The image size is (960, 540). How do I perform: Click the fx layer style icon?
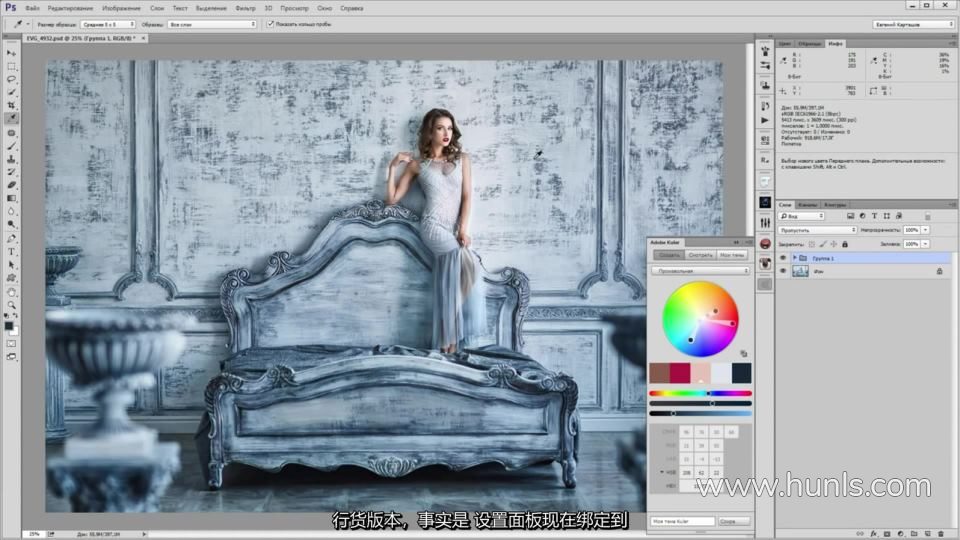click(x=874, y=533)
